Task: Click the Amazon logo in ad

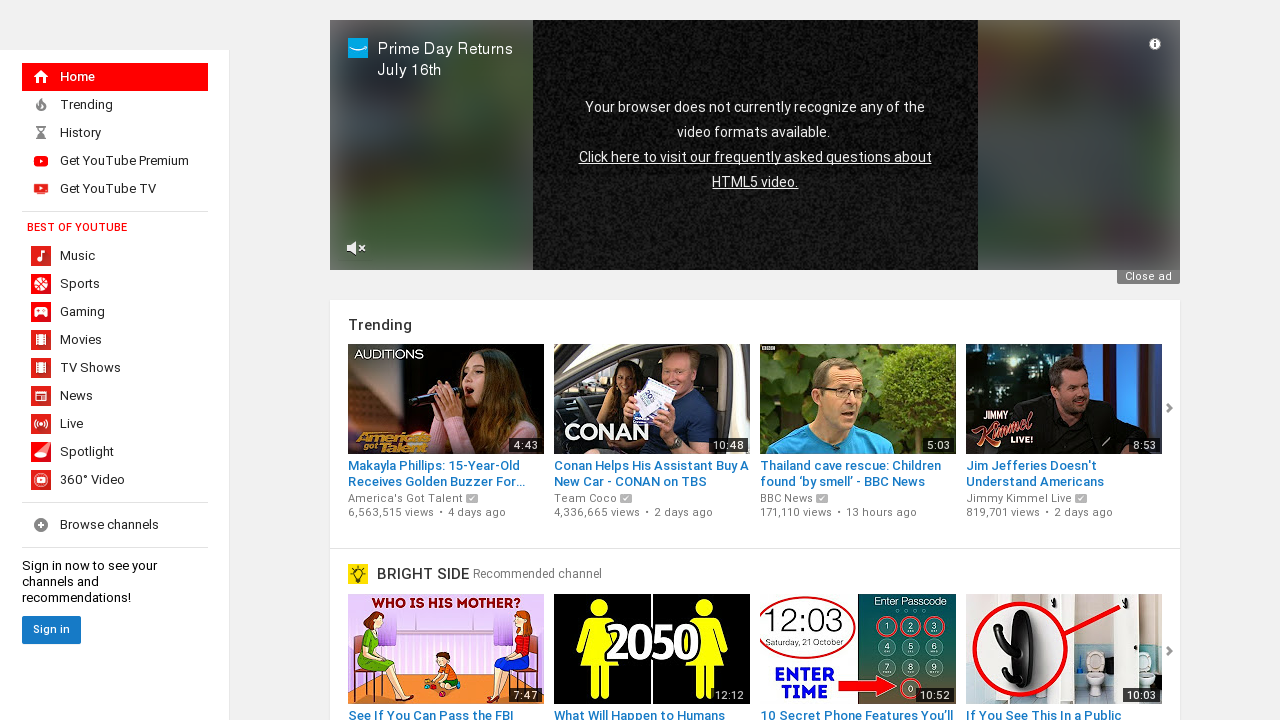Action: (x=358, y=48)
